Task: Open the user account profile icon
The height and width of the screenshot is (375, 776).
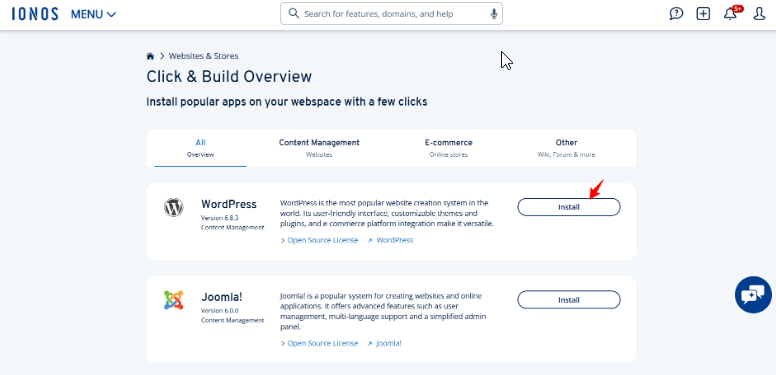Action: pos(759,14)
